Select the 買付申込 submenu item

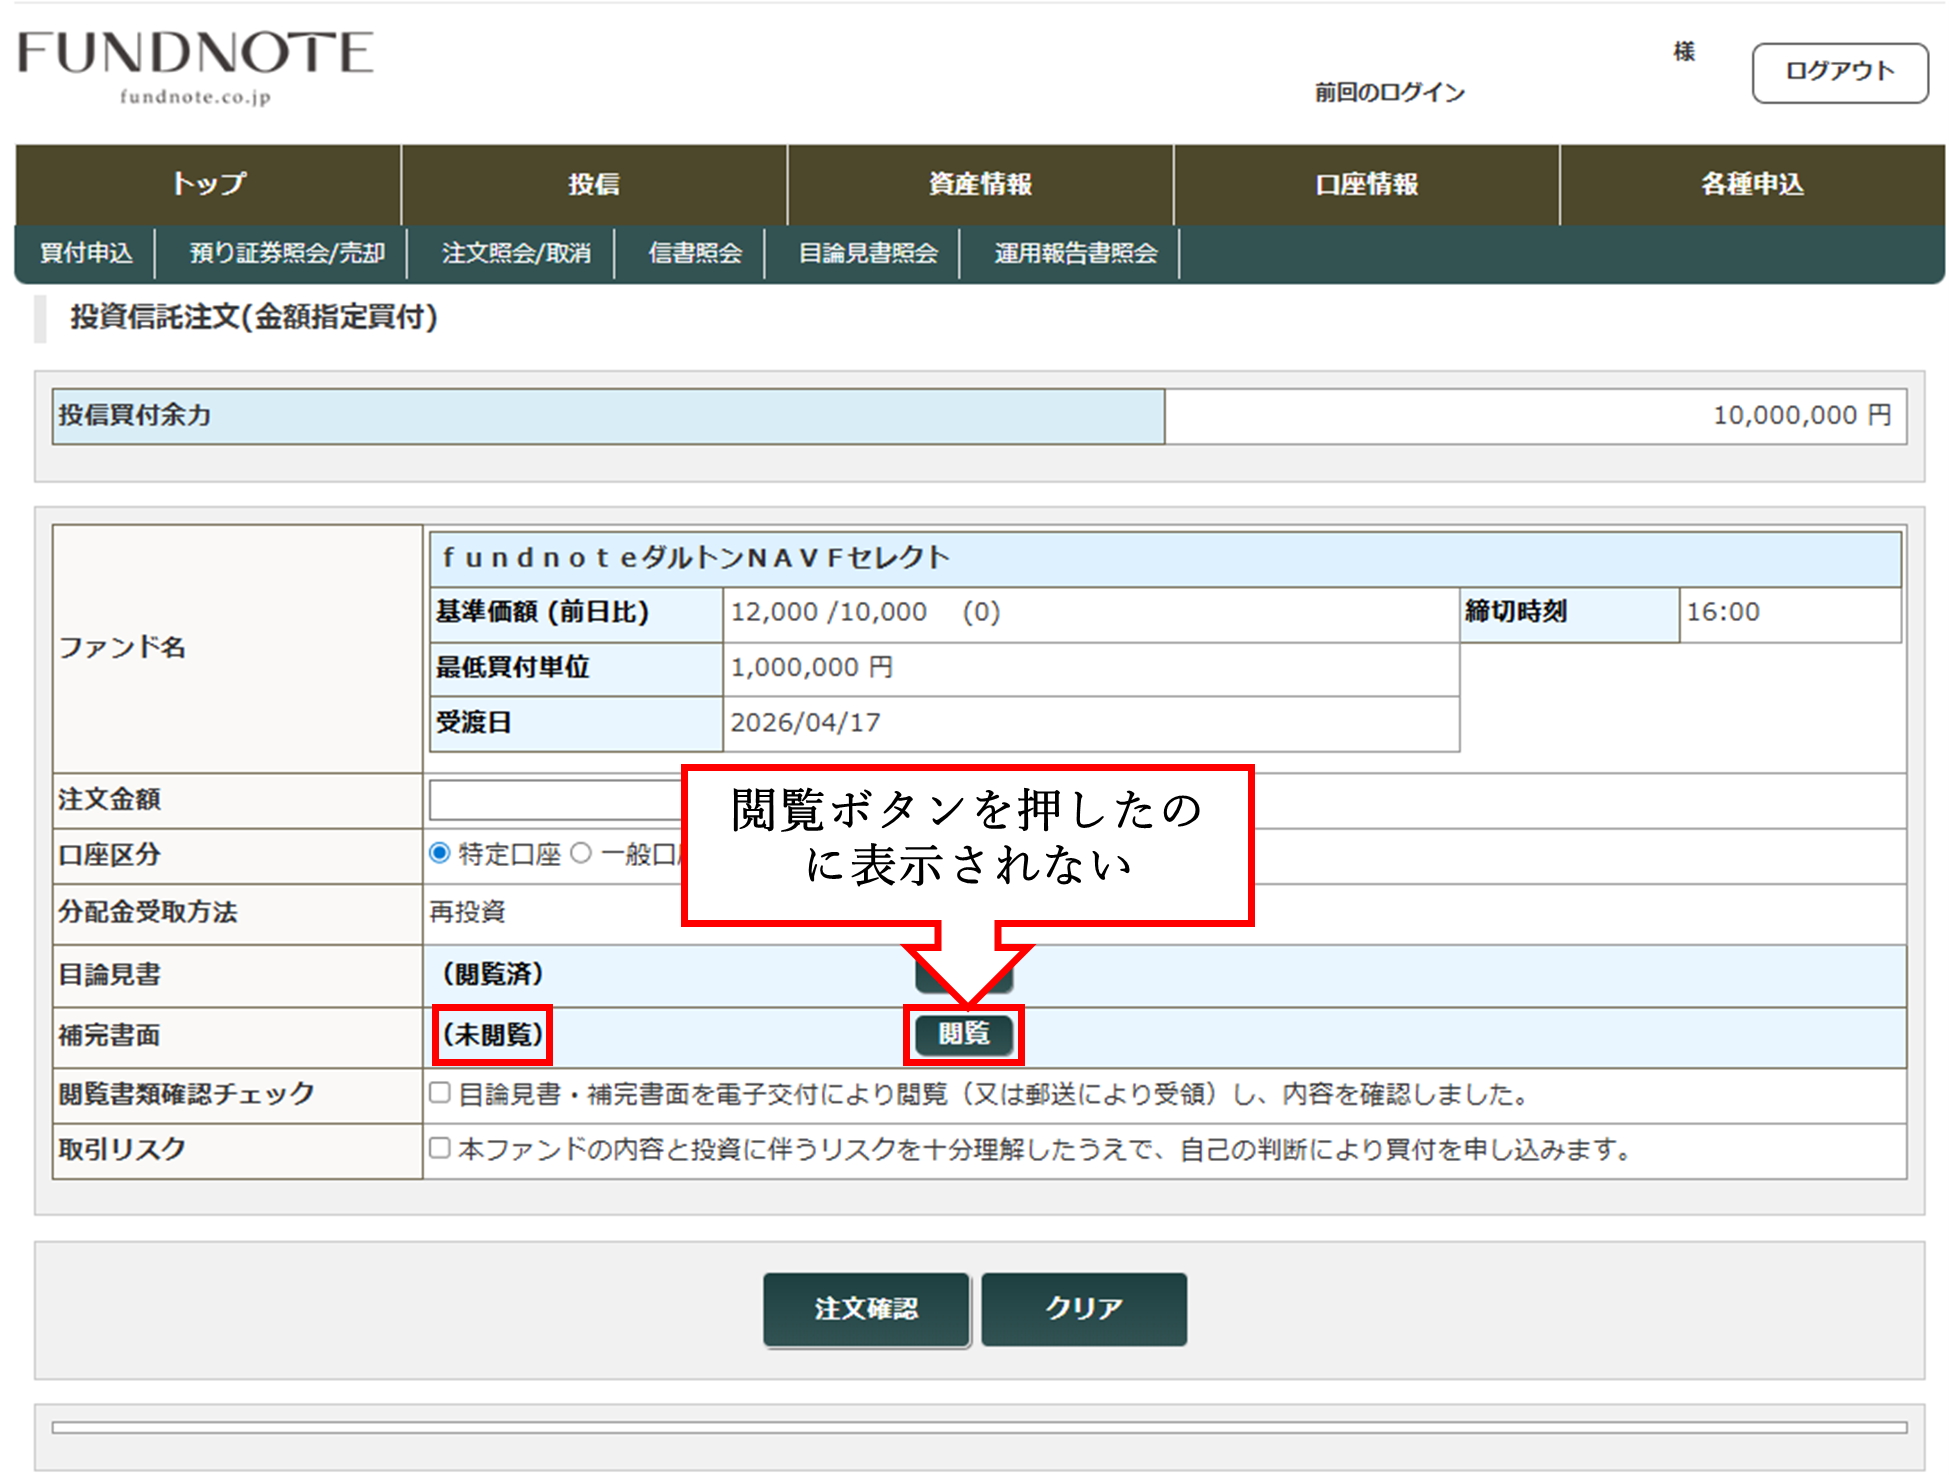click(x=86, y=253)
